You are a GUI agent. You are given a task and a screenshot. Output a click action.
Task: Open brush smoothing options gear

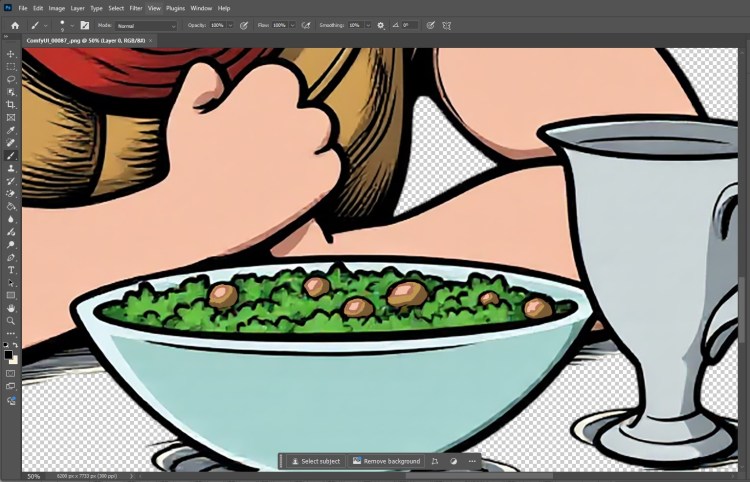pos(380,25)
